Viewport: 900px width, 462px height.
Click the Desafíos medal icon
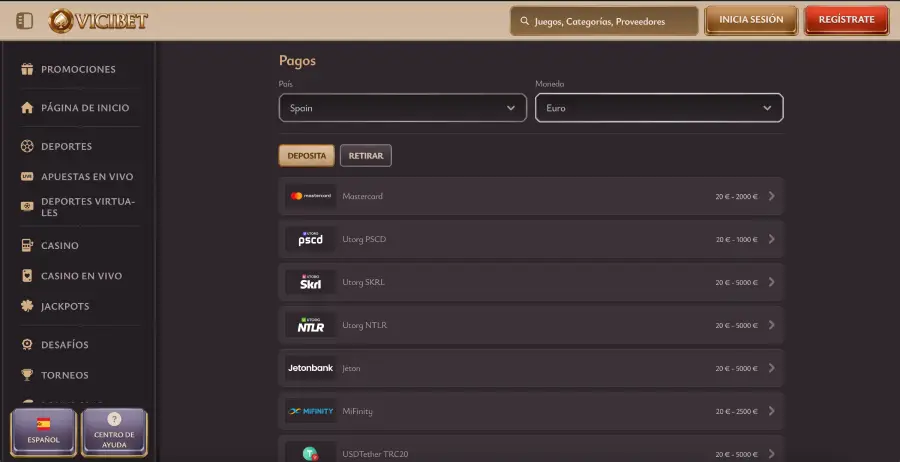pyautogui.click(x=27, y=344)
